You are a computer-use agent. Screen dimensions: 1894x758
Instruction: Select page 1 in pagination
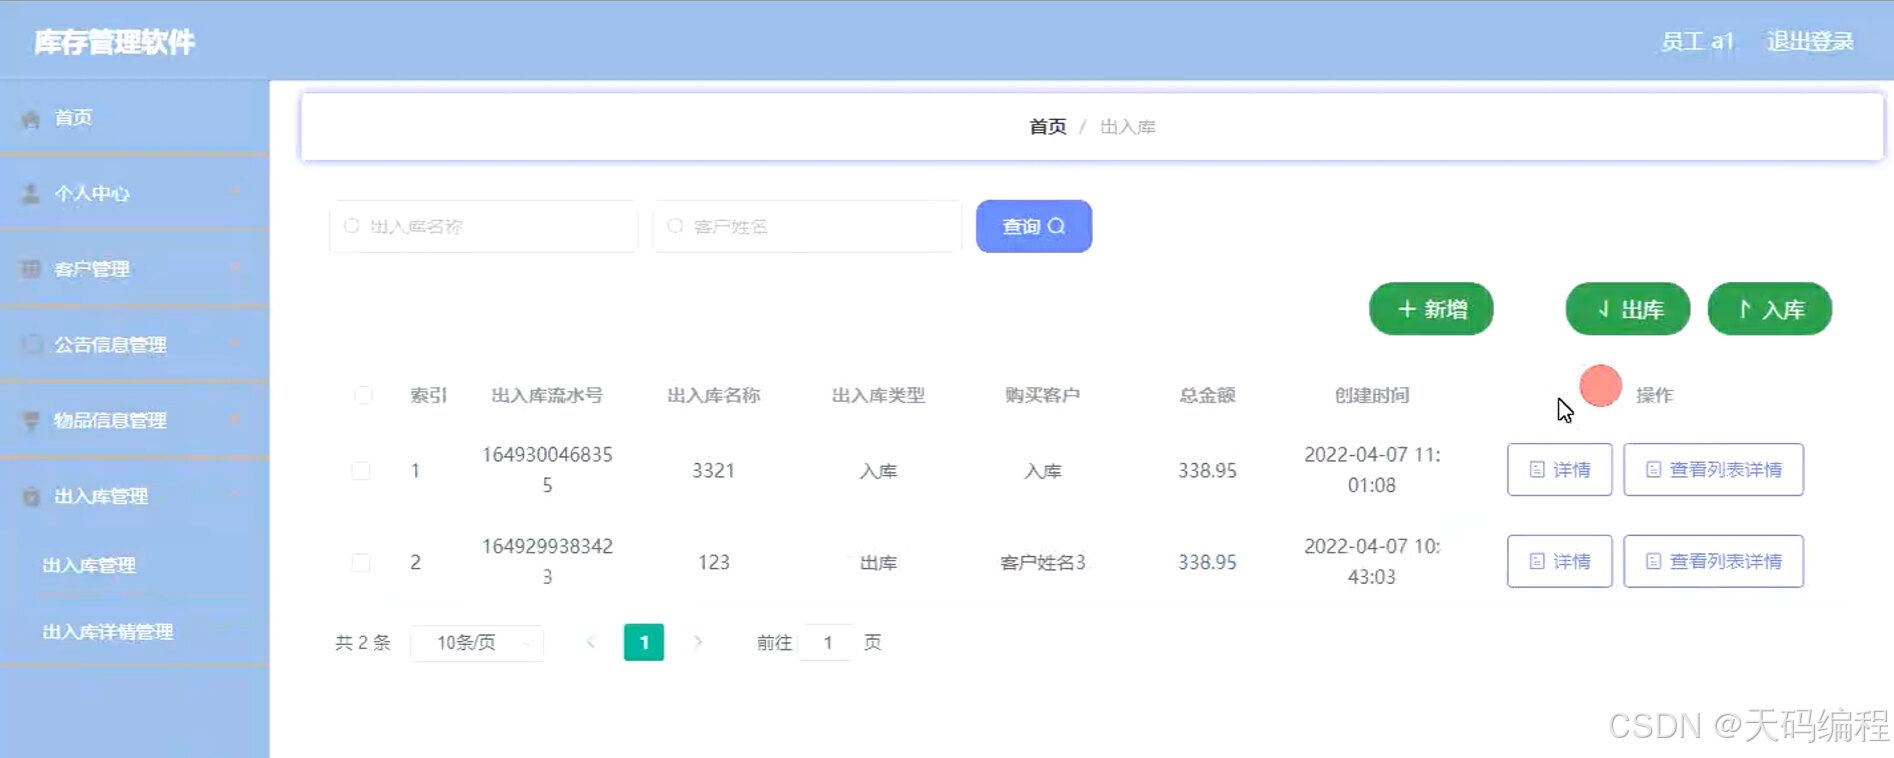coord(644,642)
